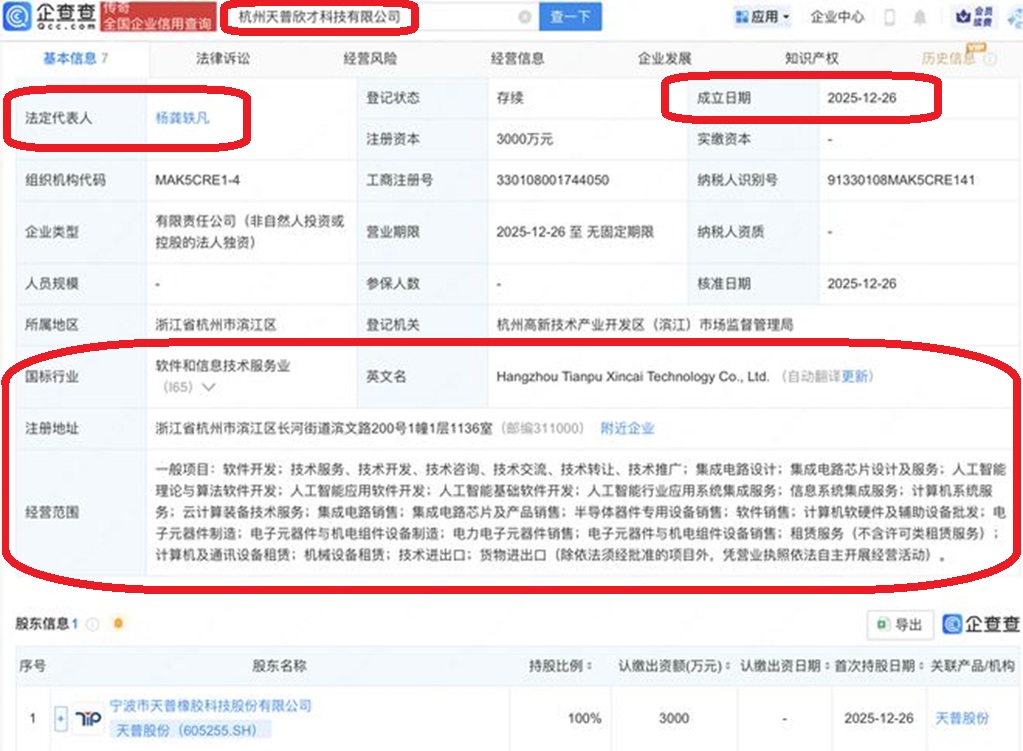Sort by 认缴出资额(万元) column header

tap(675, 666)
